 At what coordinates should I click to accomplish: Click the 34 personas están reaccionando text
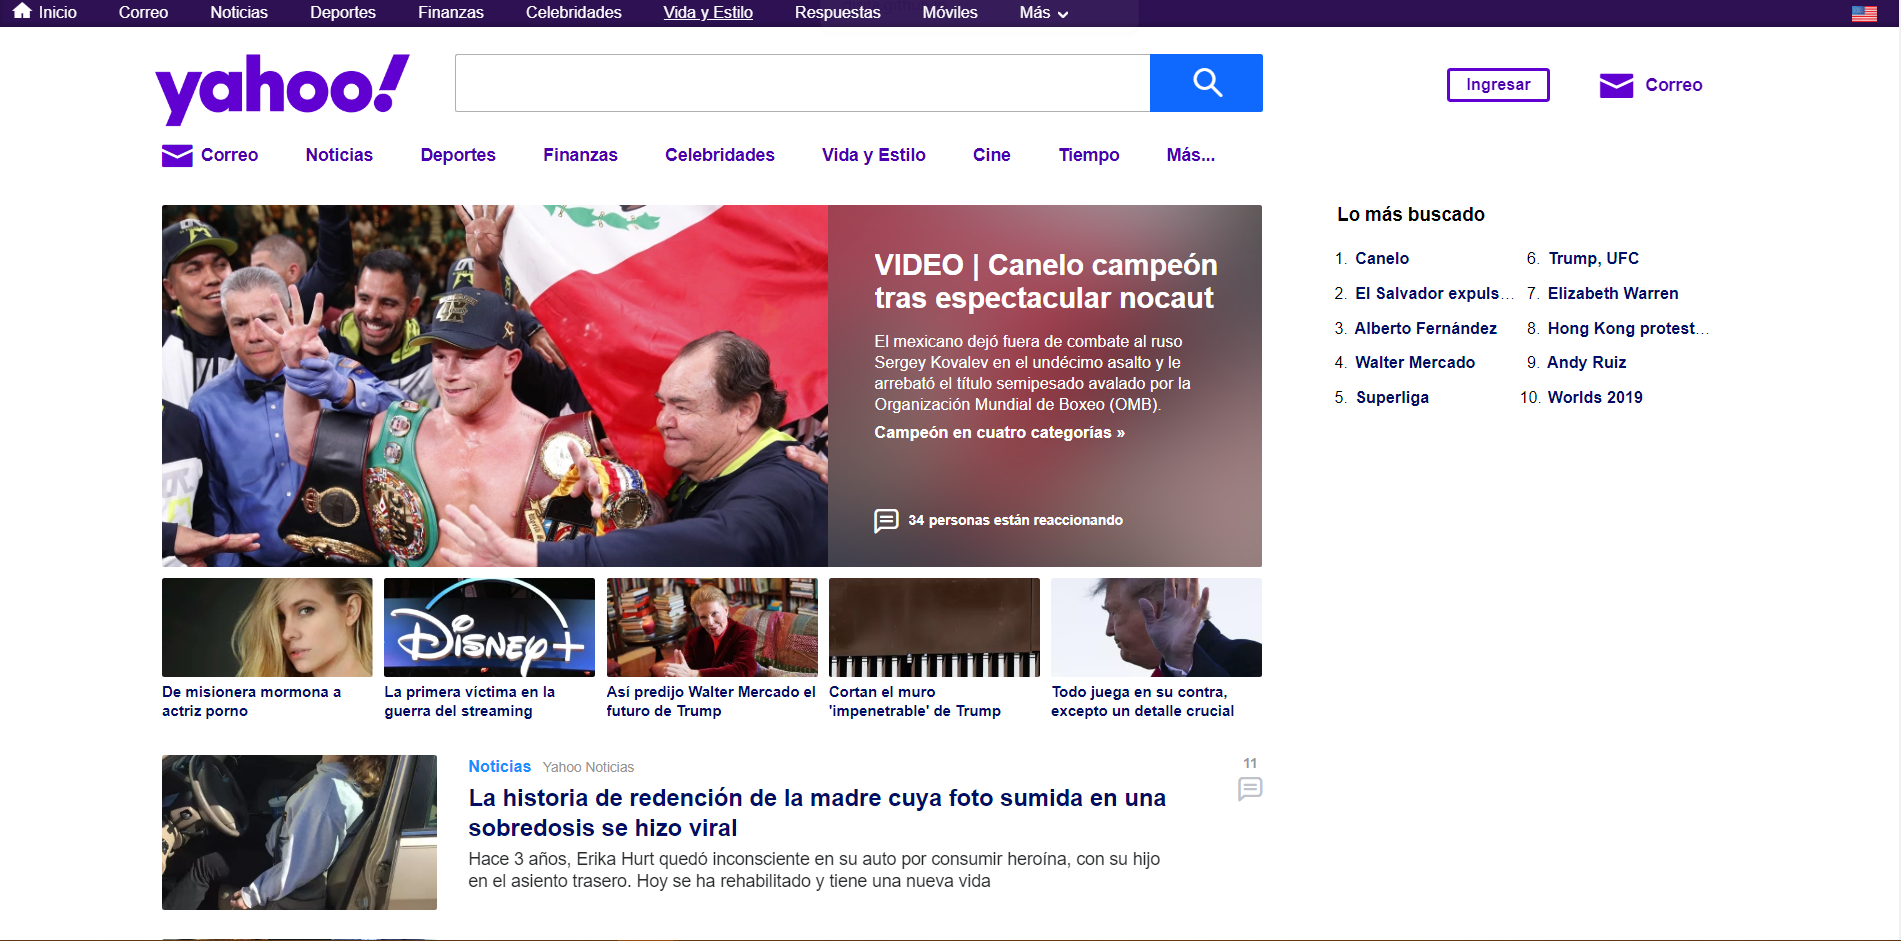(x=1015, y=520)
